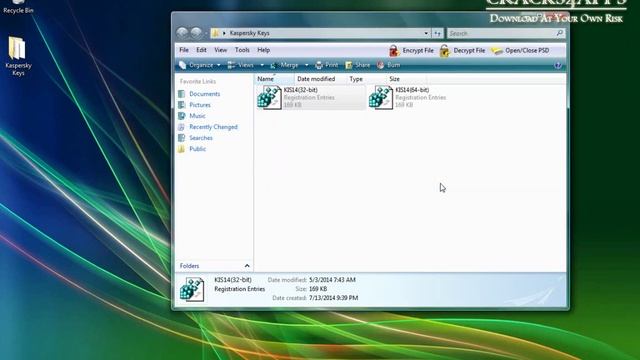
Task: Click the Views toolbar button
Action: [x=241, y=65]
